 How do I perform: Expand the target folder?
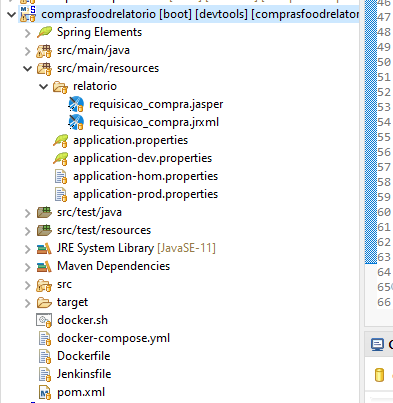pos(28,303)
